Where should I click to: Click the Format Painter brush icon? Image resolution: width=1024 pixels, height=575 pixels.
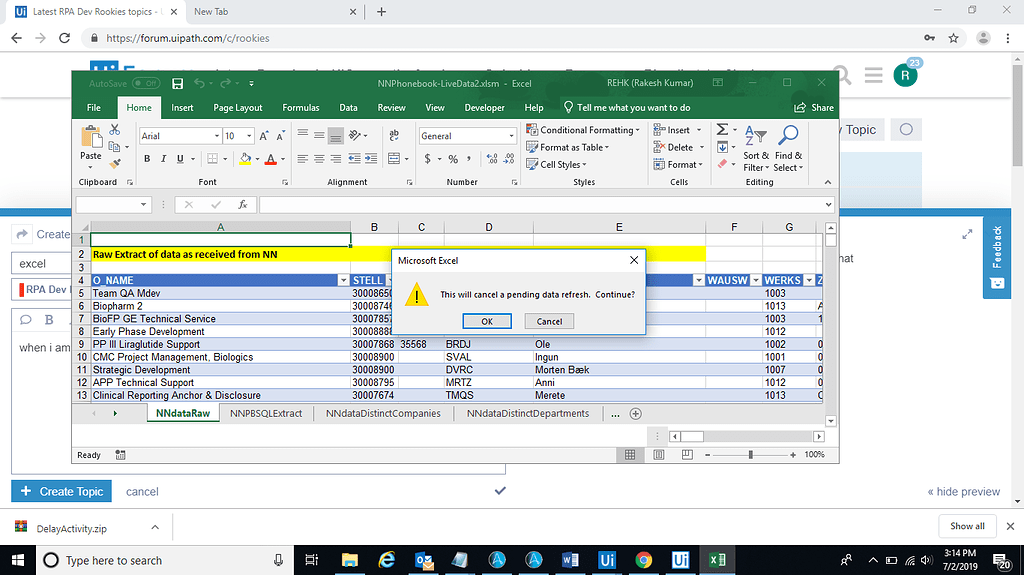click(x=115, y=161)
